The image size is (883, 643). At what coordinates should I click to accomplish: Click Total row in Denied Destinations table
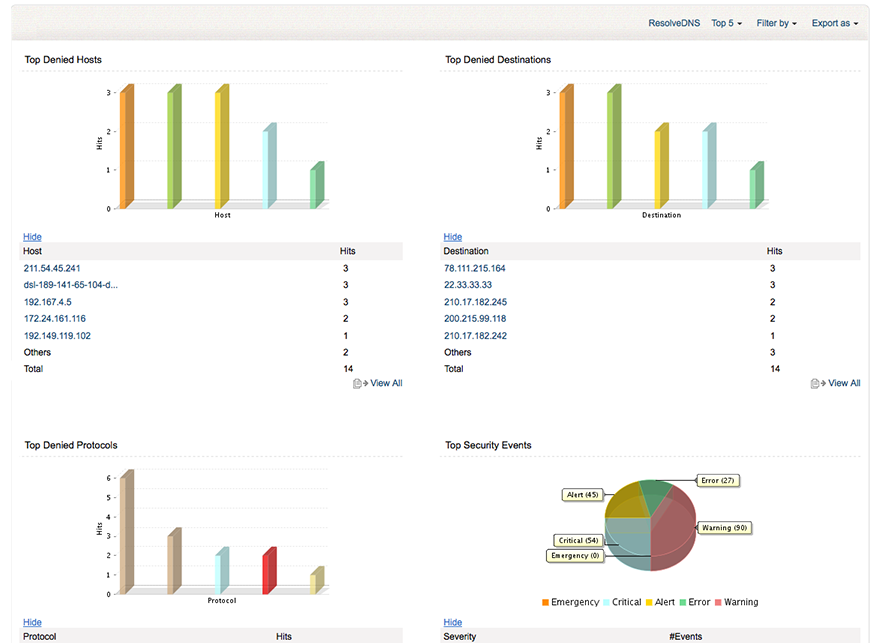pos(650,369)
